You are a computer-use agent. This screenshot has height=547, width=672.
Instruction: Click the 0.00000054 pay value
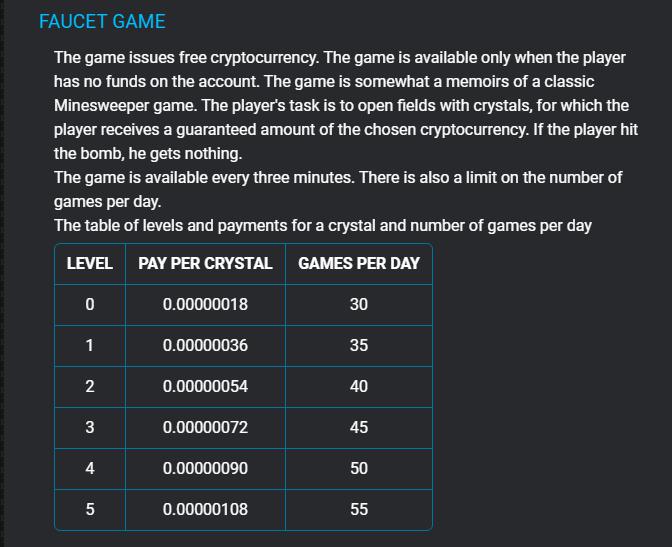pos(205,387)
